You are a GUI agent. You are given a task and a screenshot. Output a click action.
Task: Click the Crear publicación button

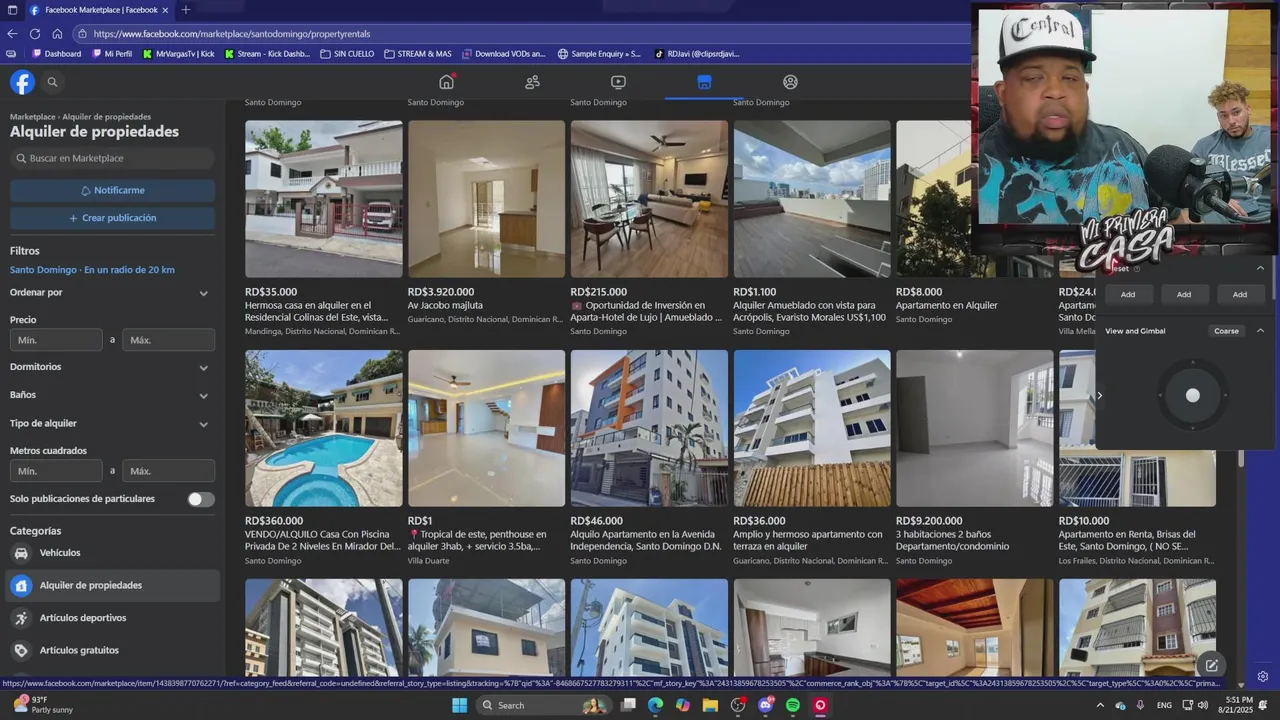pos(112,218)
